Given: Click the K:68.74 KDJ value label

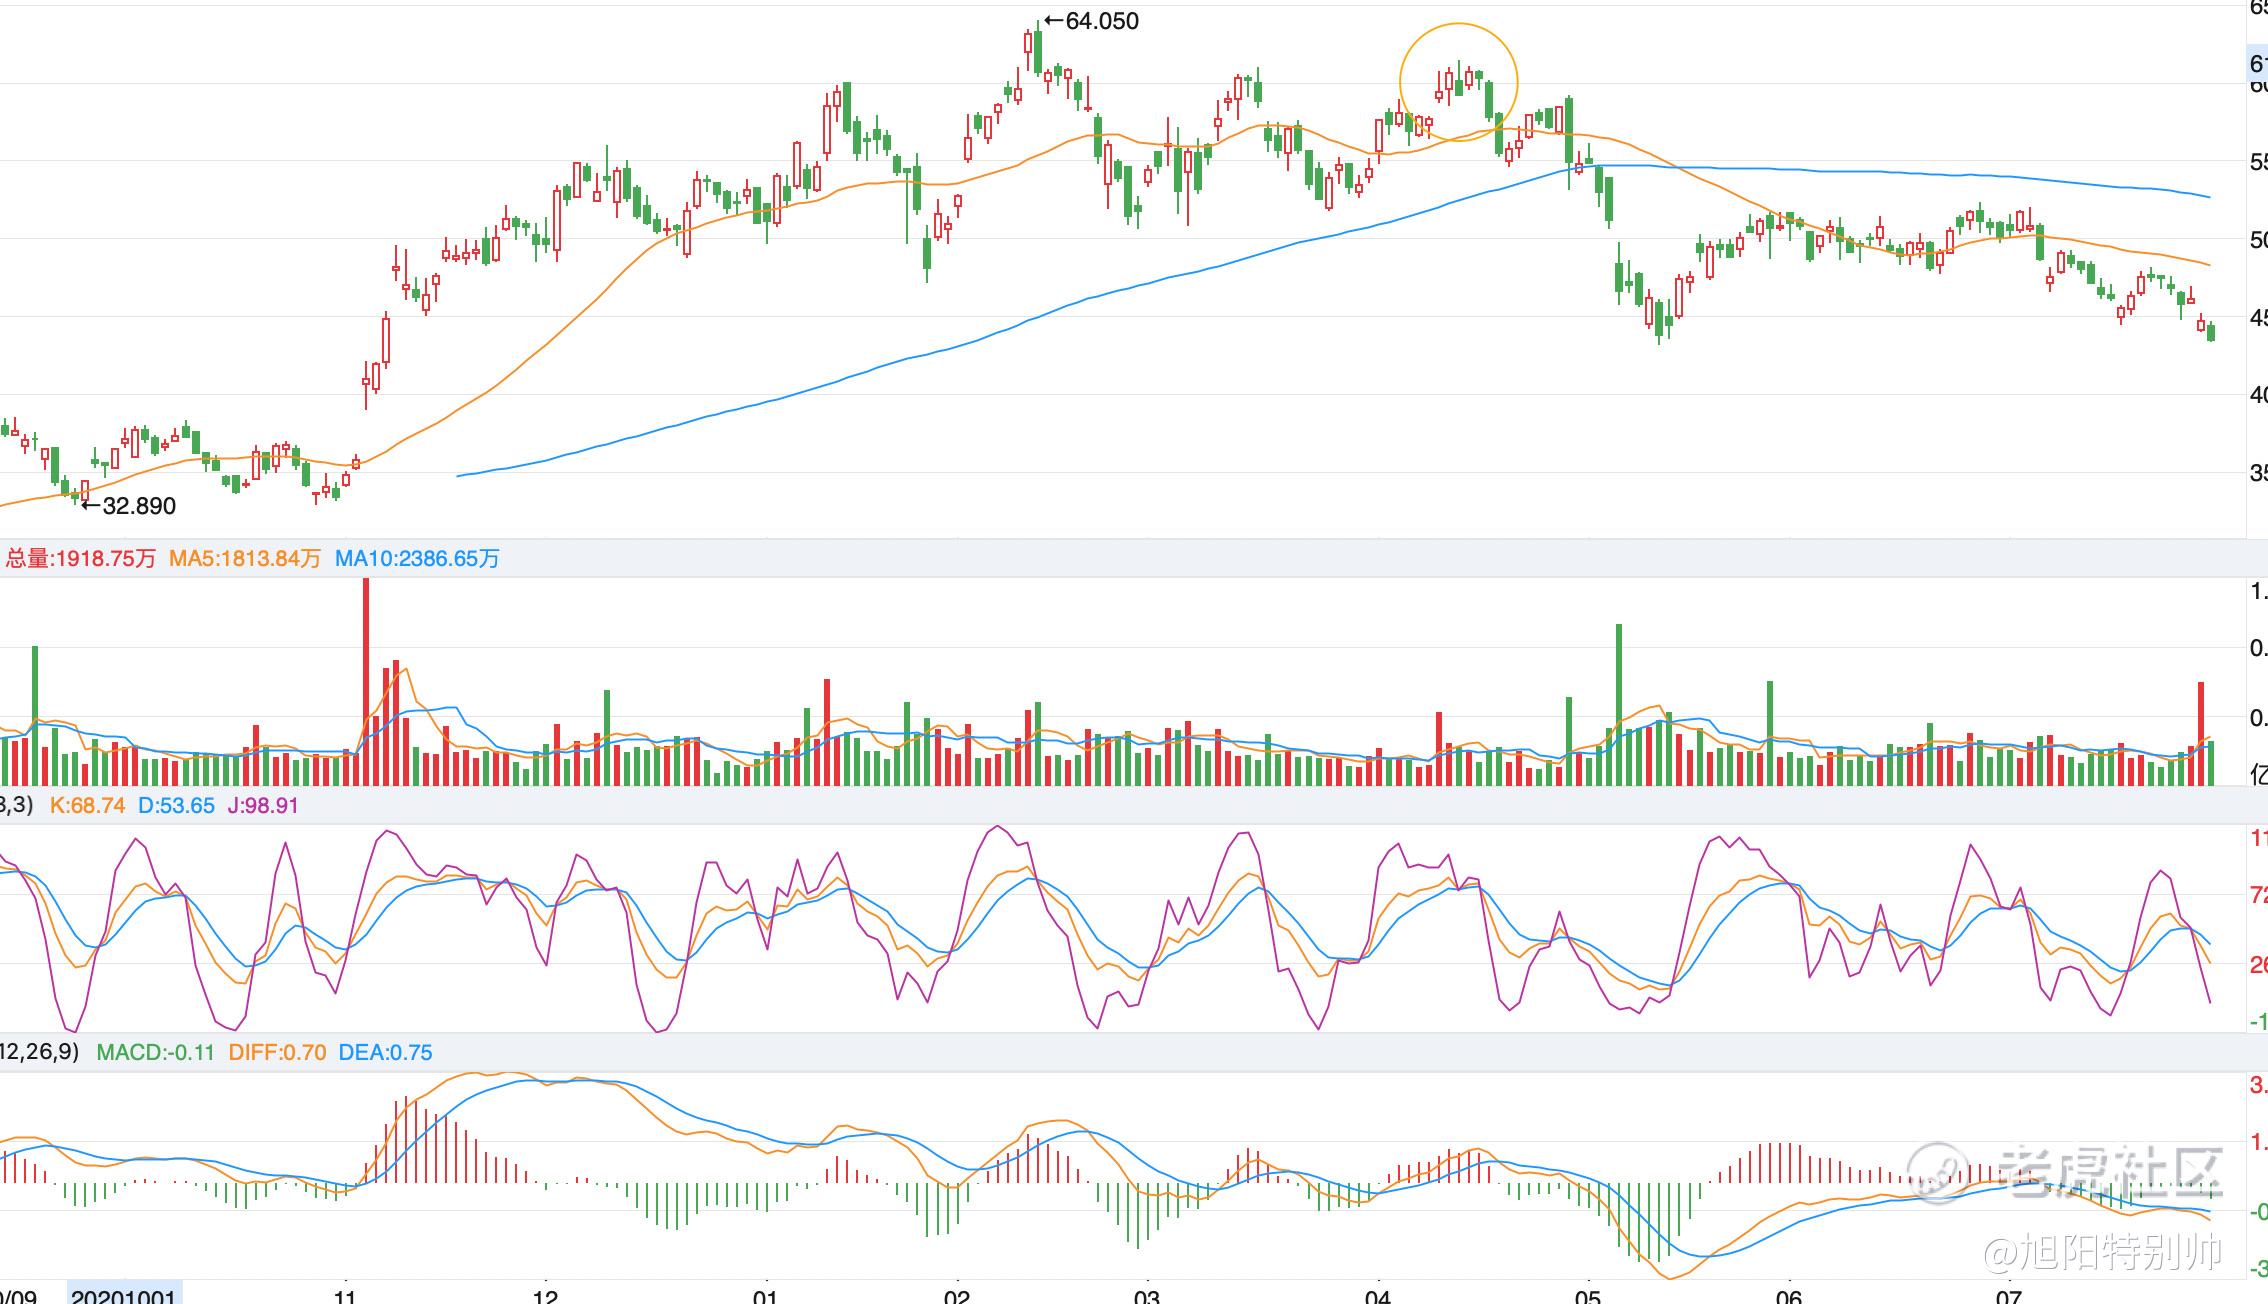Looking at the screenshot, I should (x=87, y=806).
